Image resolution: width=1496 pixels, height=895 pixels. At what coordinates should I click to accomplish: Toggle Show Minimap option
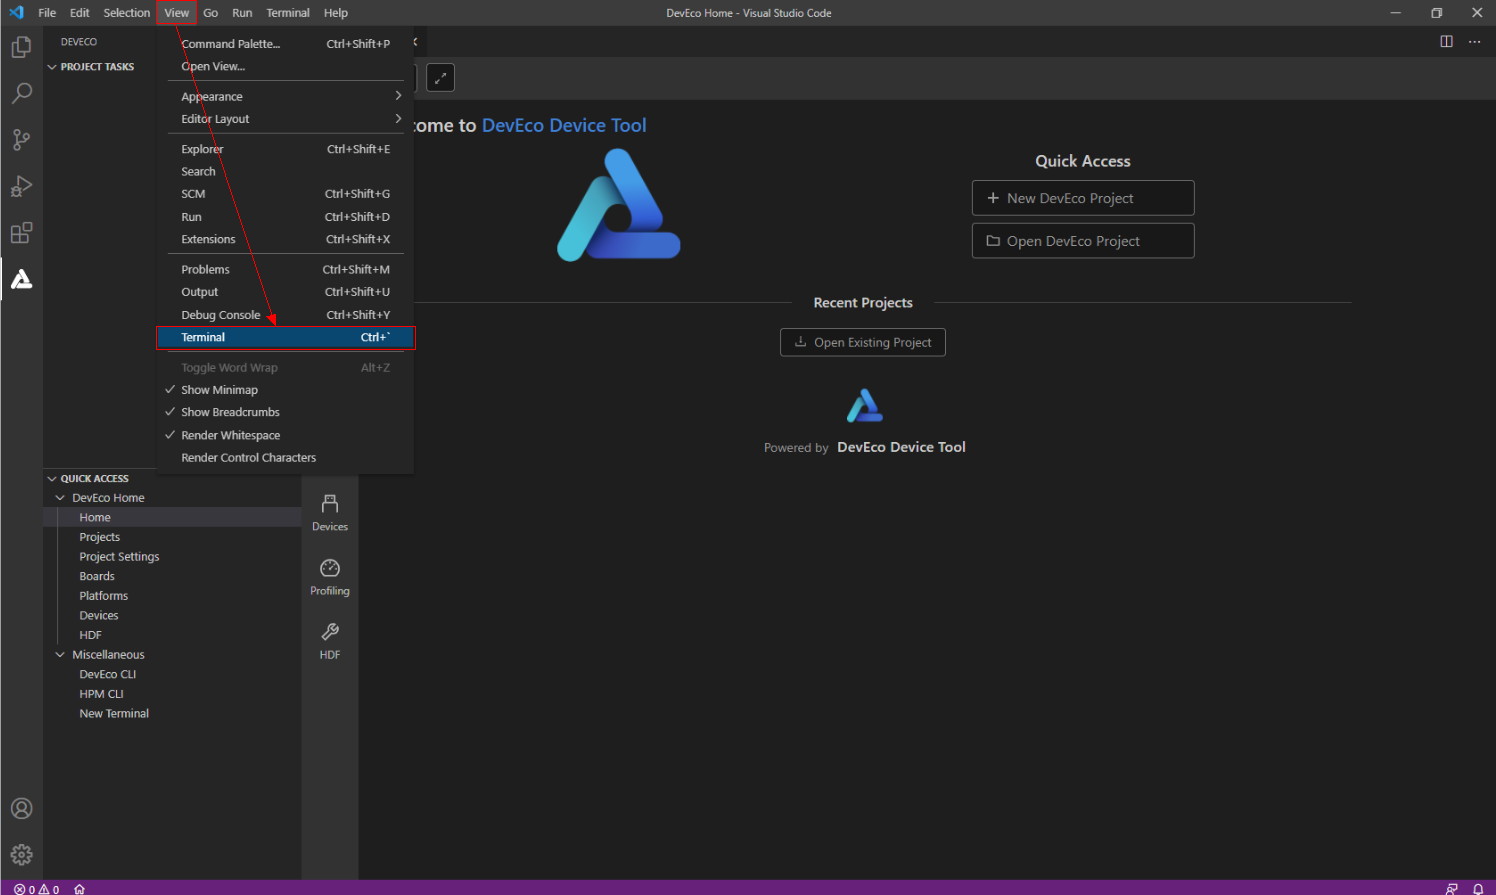point(285,390)
